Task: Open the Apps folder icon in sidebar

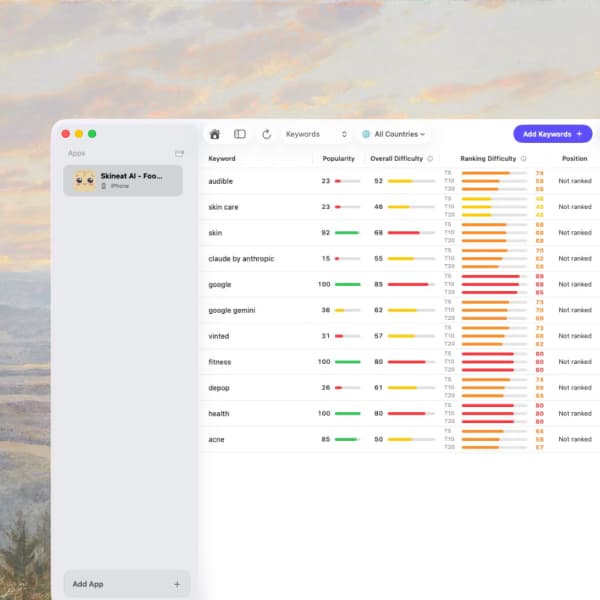Action: point(179,153)
